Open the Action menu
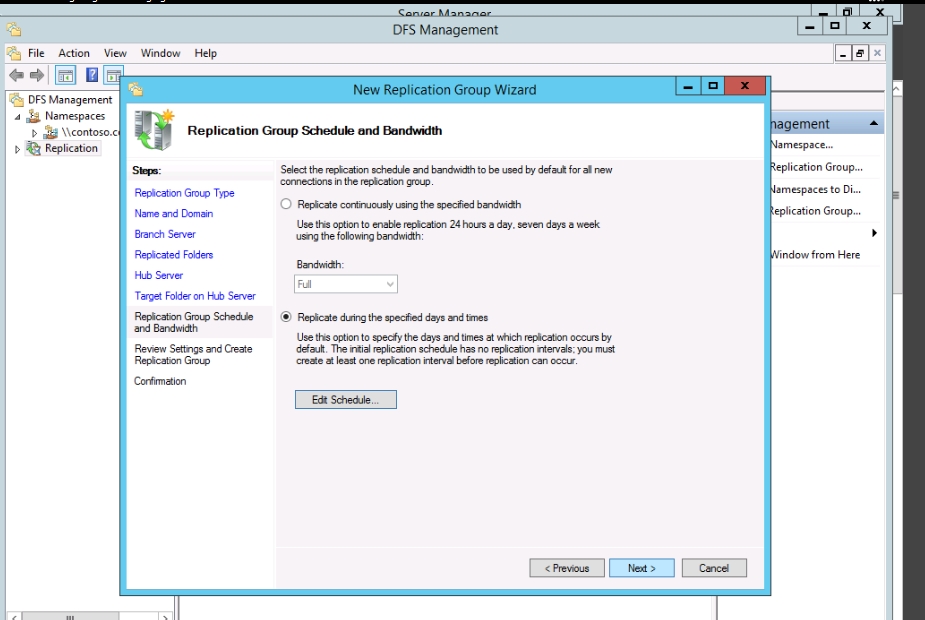 pos(74,53)
